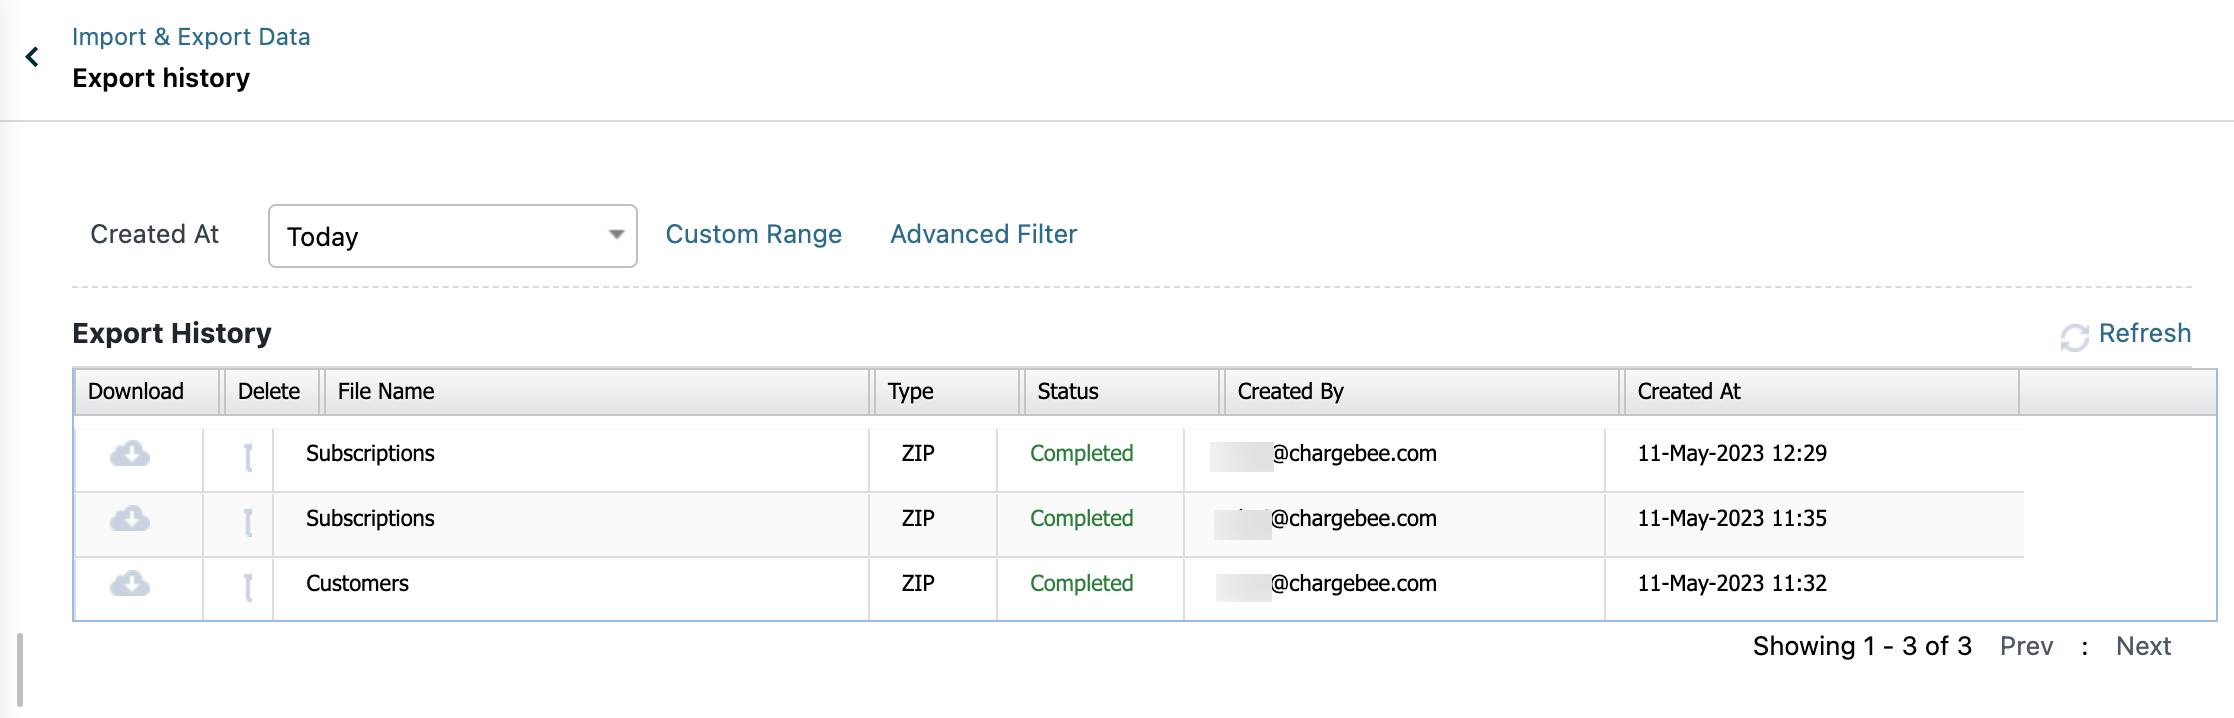Select the Customers file name row

click(357, 584)
